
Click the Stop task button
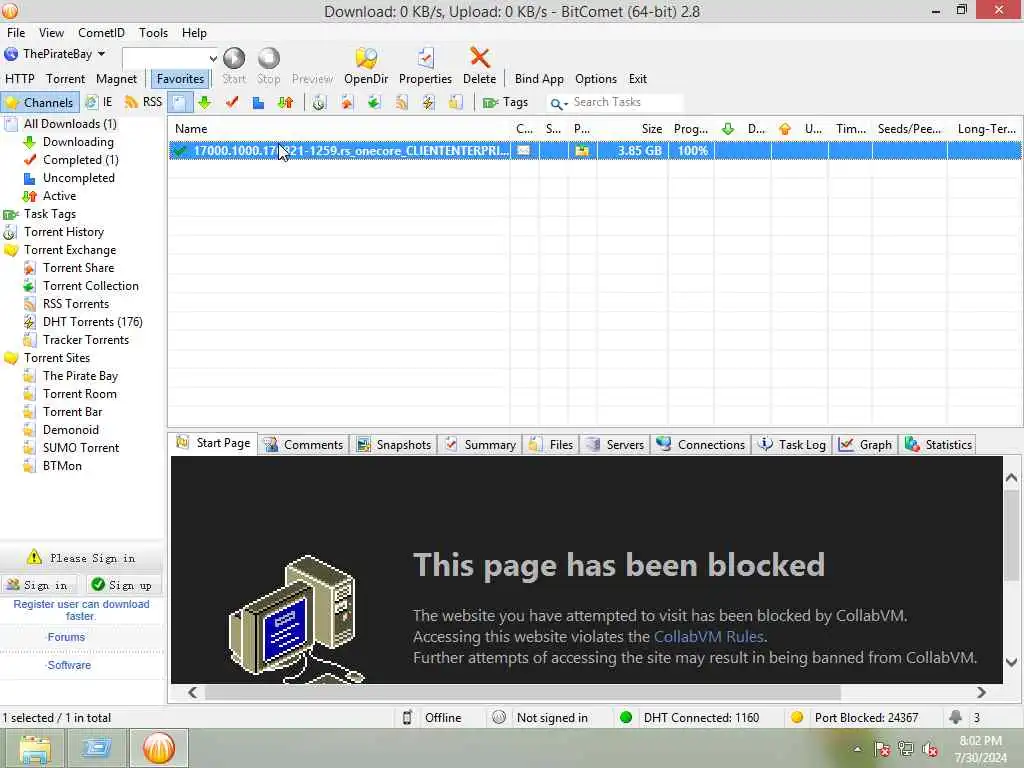point(268,66)
